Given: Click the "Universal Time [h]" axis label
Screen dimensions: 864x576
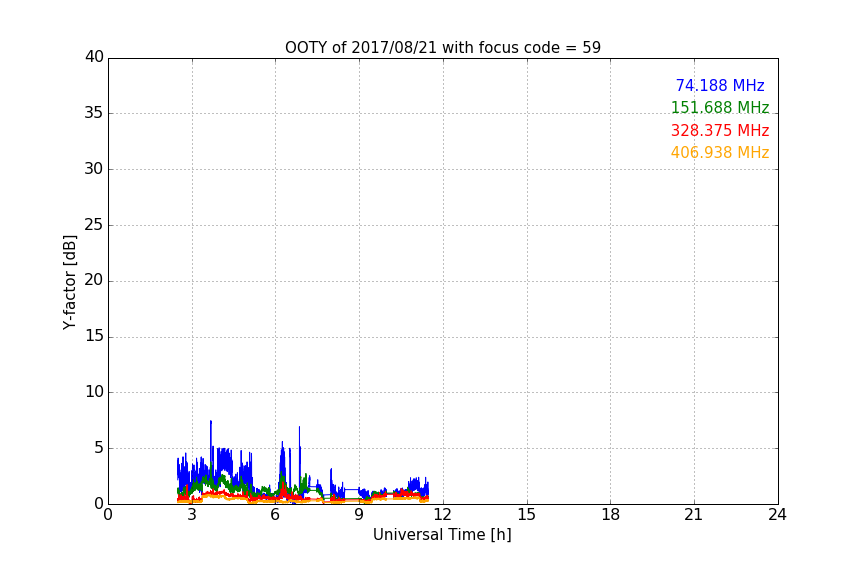Looking at the screenshot, I should pyautogui.click(x=442, y=535).
